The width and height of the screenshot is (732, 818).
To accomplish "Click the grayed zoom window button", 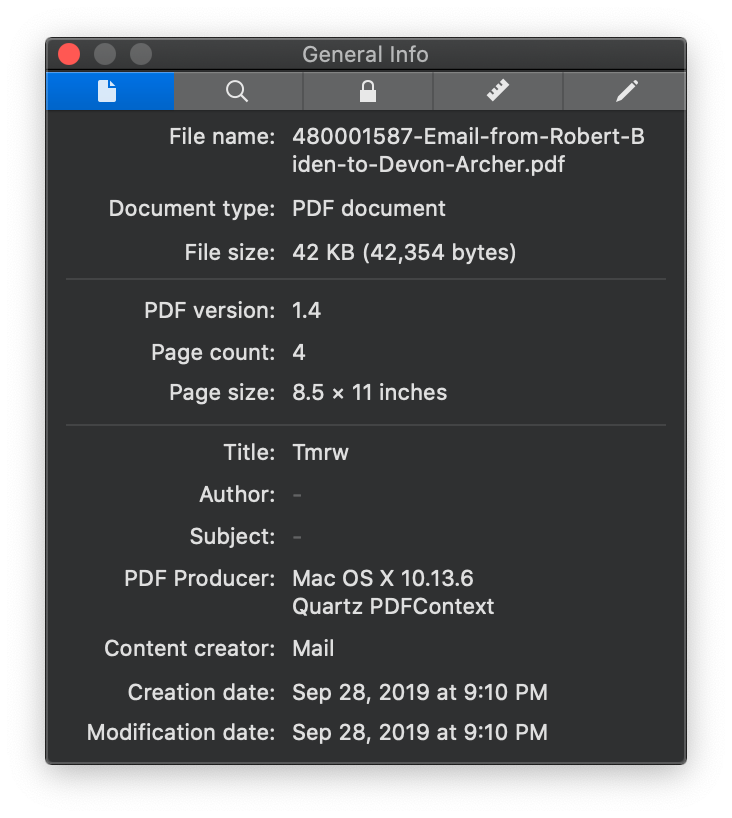I will click(x=141, y=54).
